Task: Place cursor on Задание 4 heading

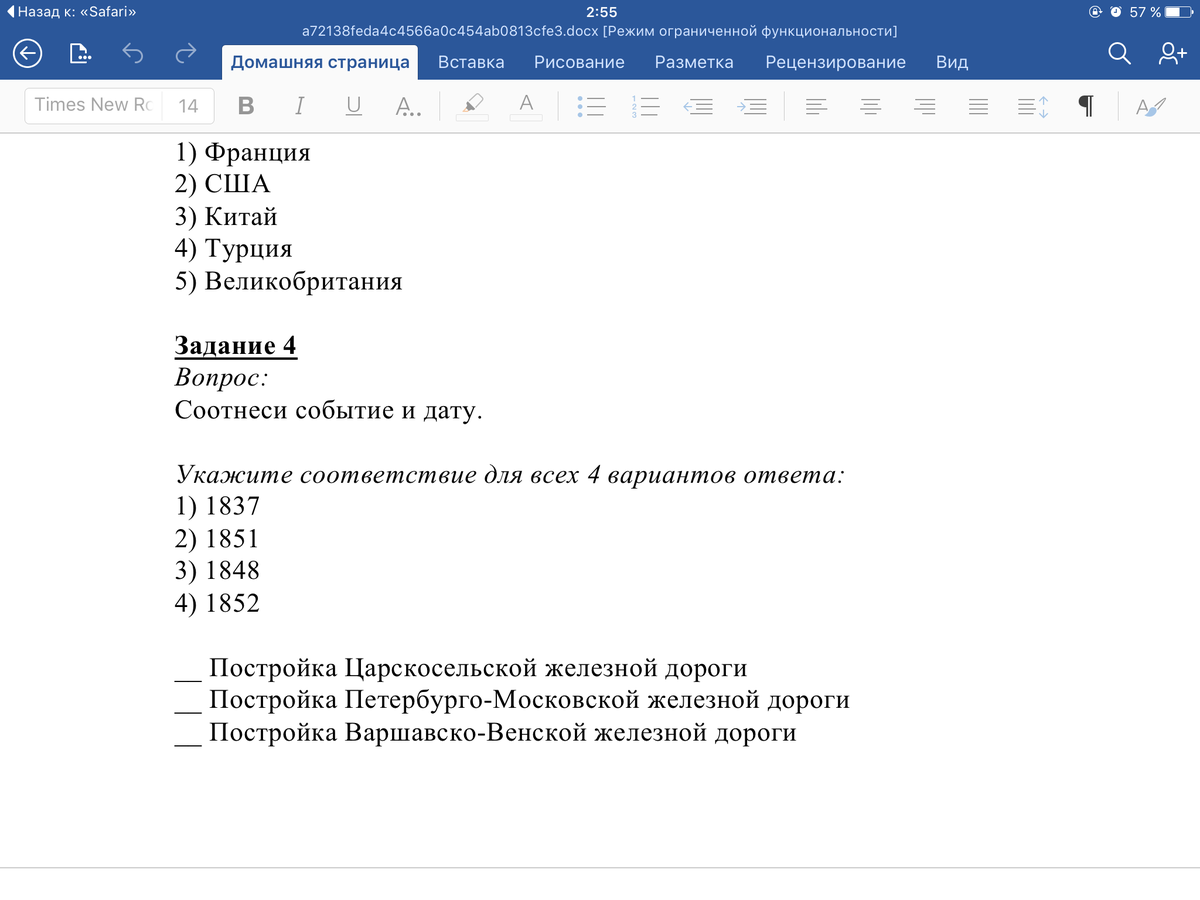Action: point(236,346)
